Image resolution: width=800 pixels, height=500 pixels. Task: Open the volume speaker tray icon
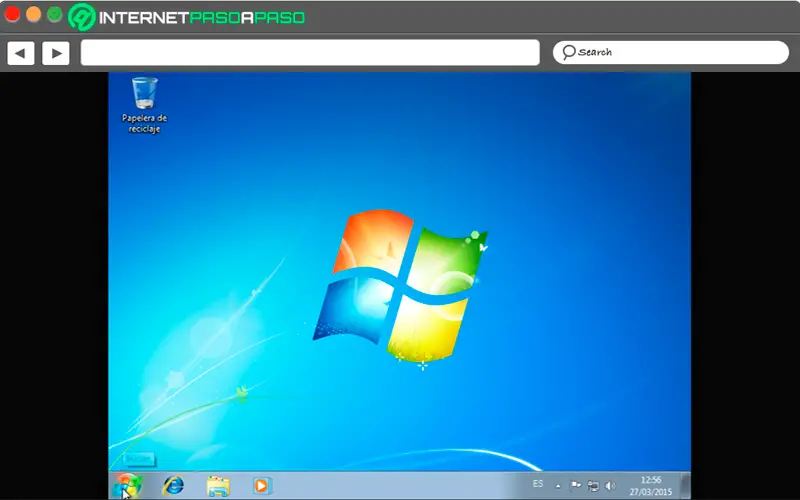click(x=610, y=486)
